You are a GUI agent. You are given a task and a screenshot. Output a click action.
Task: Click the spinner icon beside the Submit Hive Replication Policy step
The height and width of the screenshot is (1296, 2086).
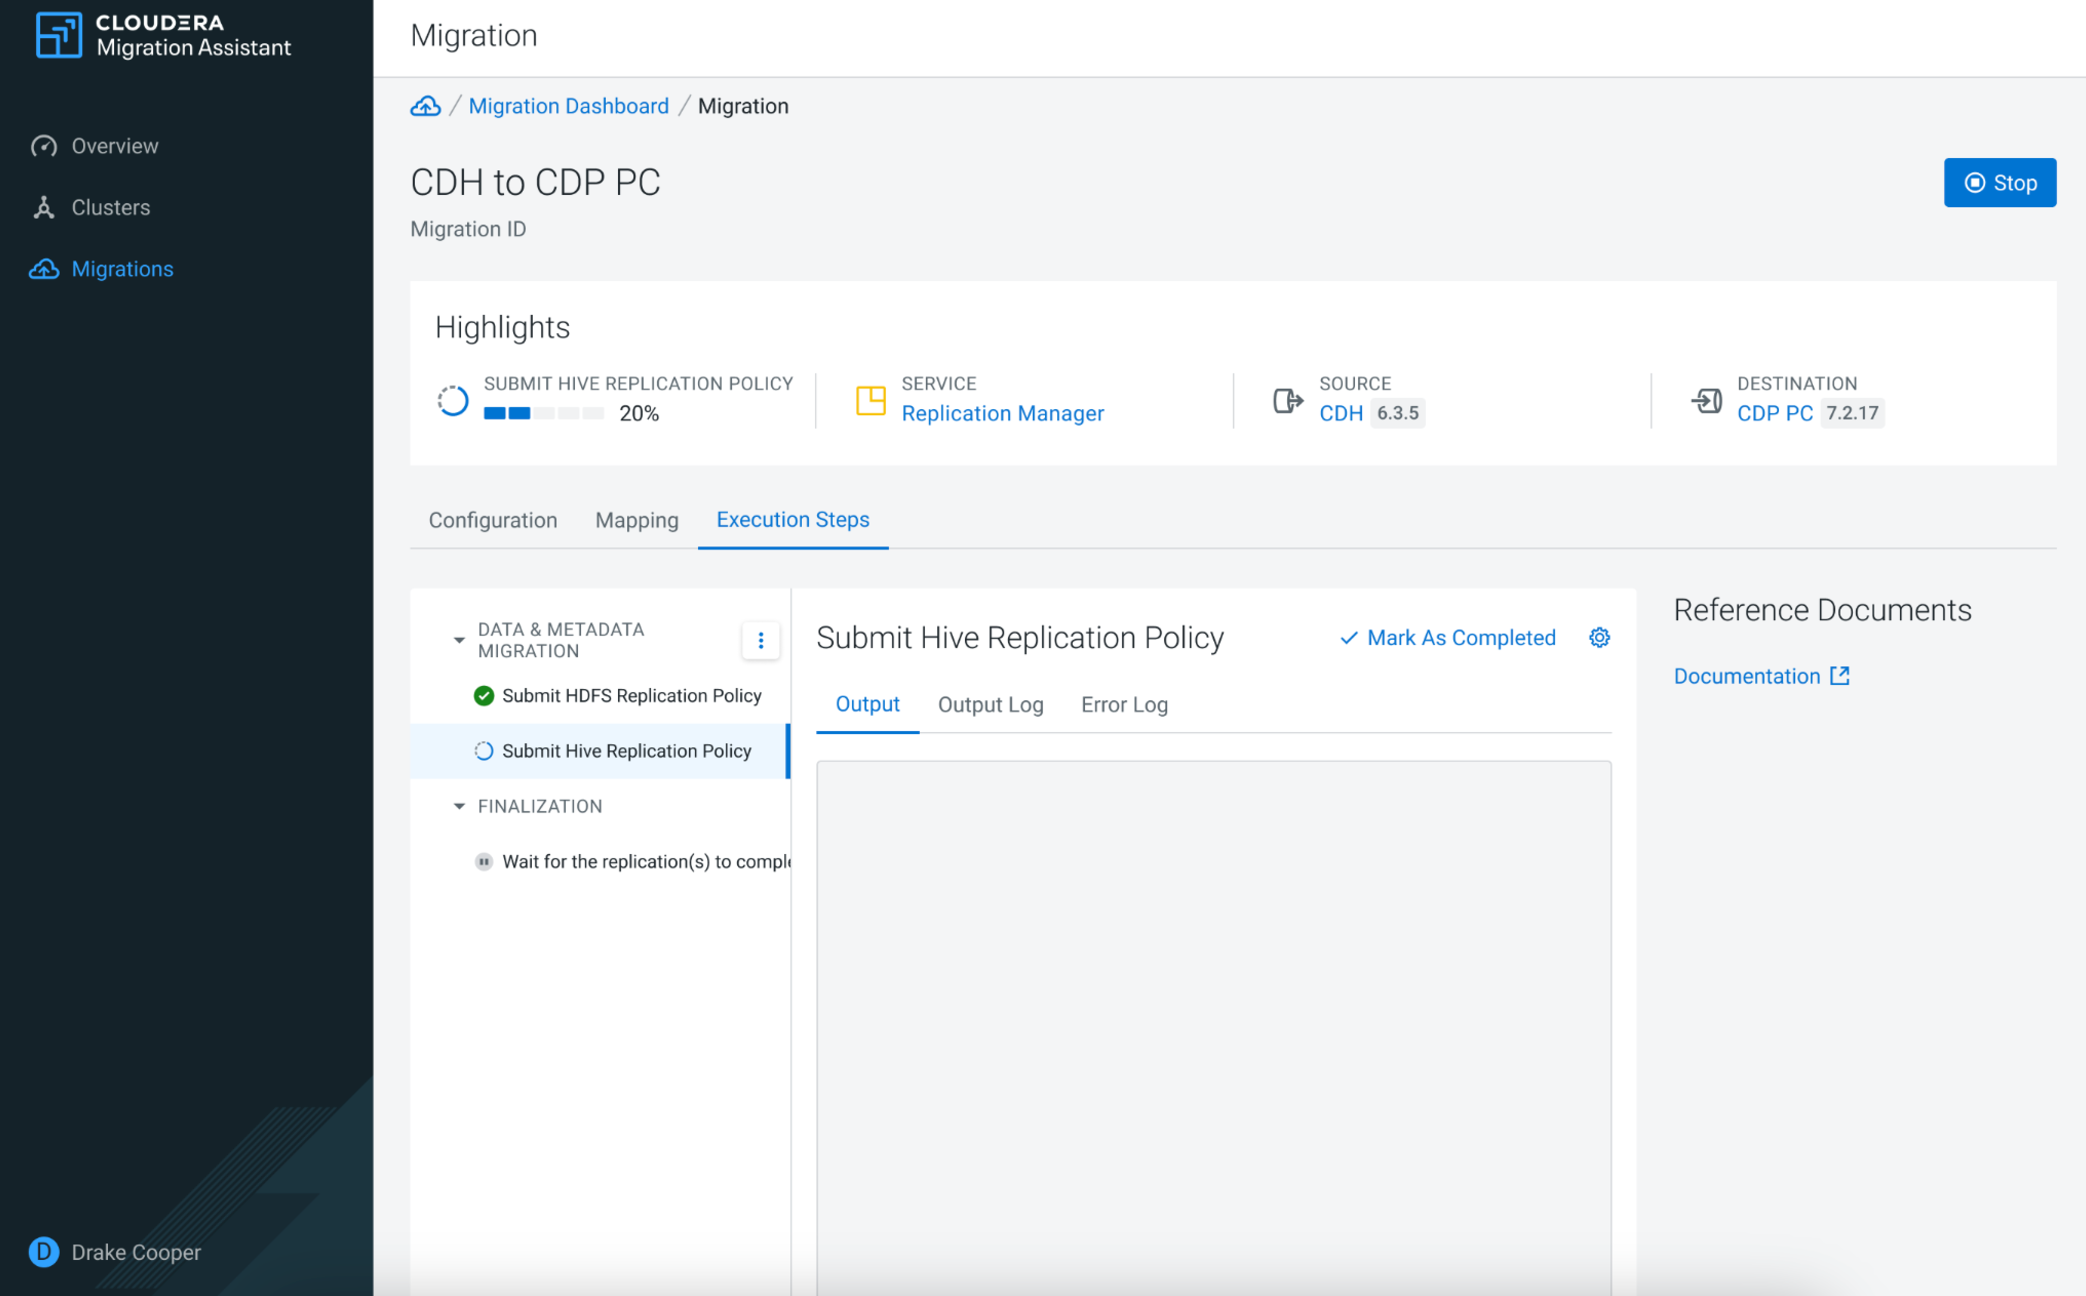[484, 751]
